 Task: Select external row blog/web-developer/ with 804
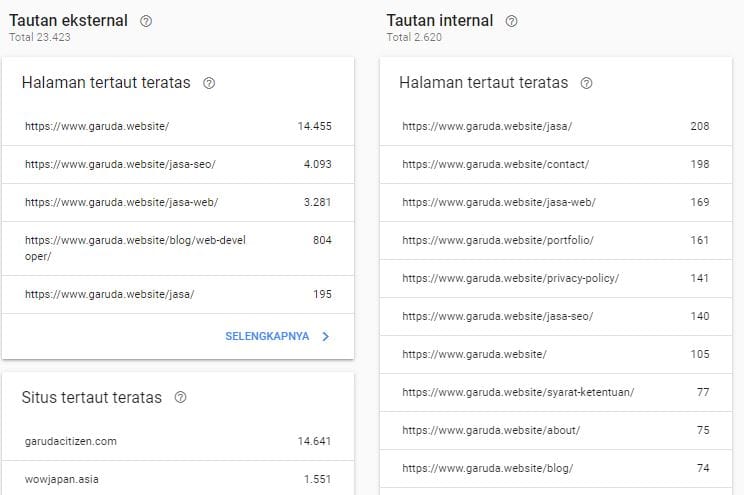coord(178,248)
